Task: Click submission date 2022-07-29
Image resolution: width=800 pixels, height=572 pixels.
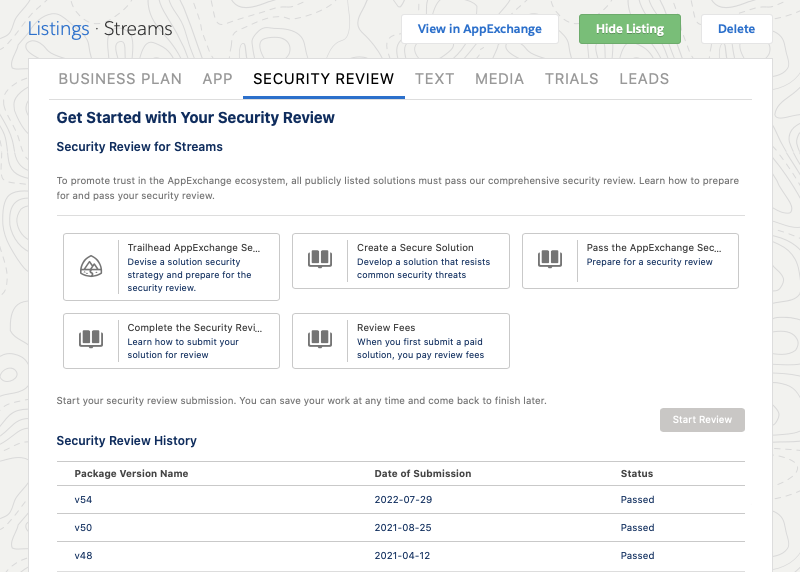Action: (403, 500)
